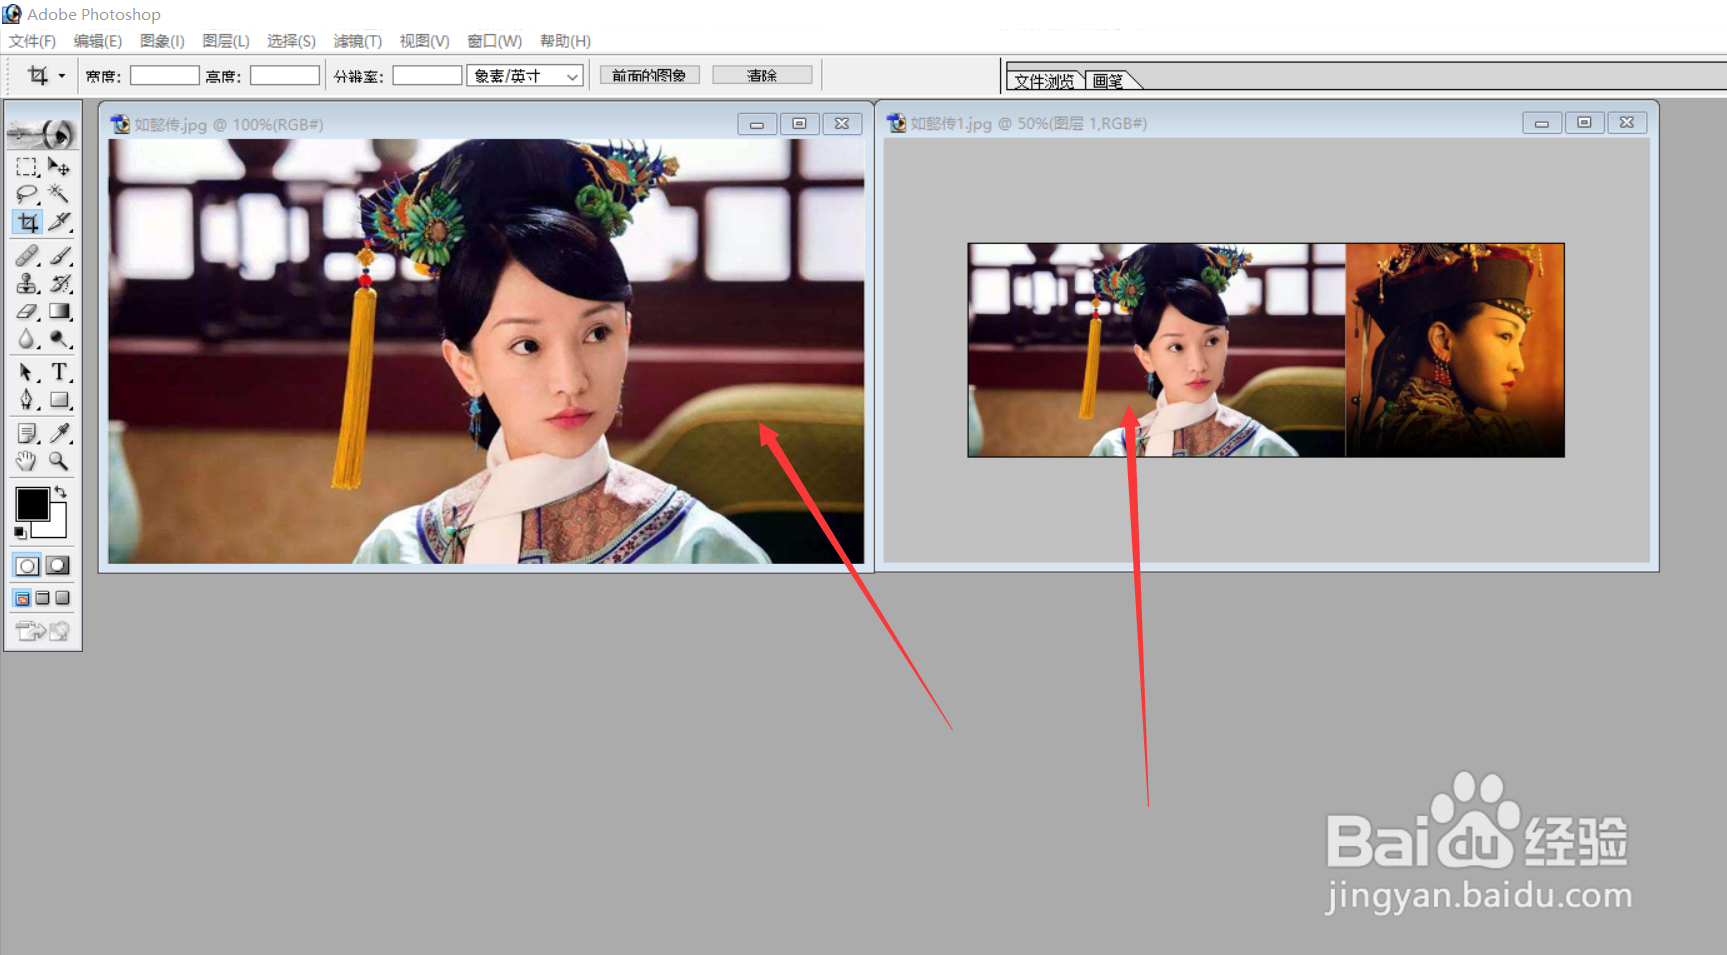Click the Photoshop icon in the app title bar
The image size is (1727, 955).
point(12,14)
